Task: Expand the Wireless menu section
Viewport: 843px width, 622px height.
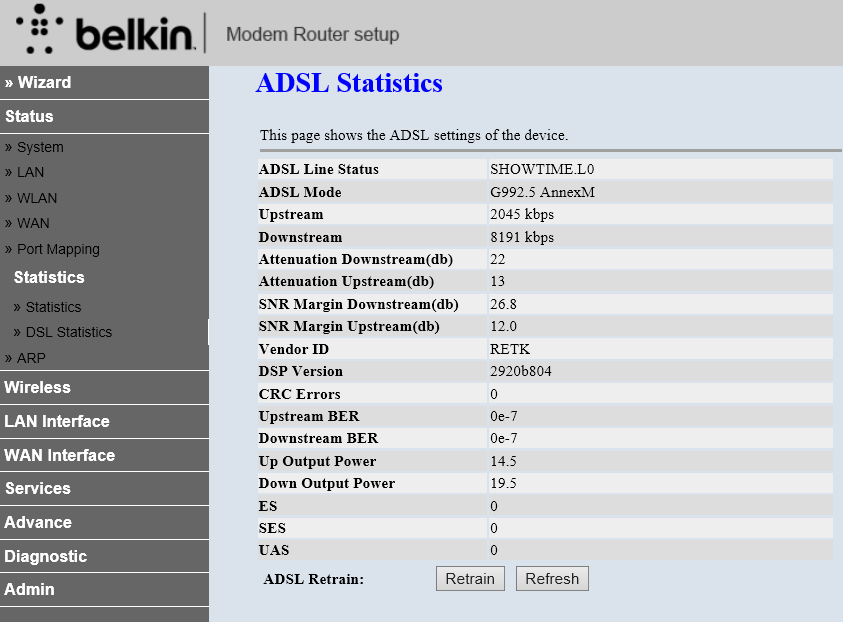Action: pyautogui.click(x=37, y=387)
